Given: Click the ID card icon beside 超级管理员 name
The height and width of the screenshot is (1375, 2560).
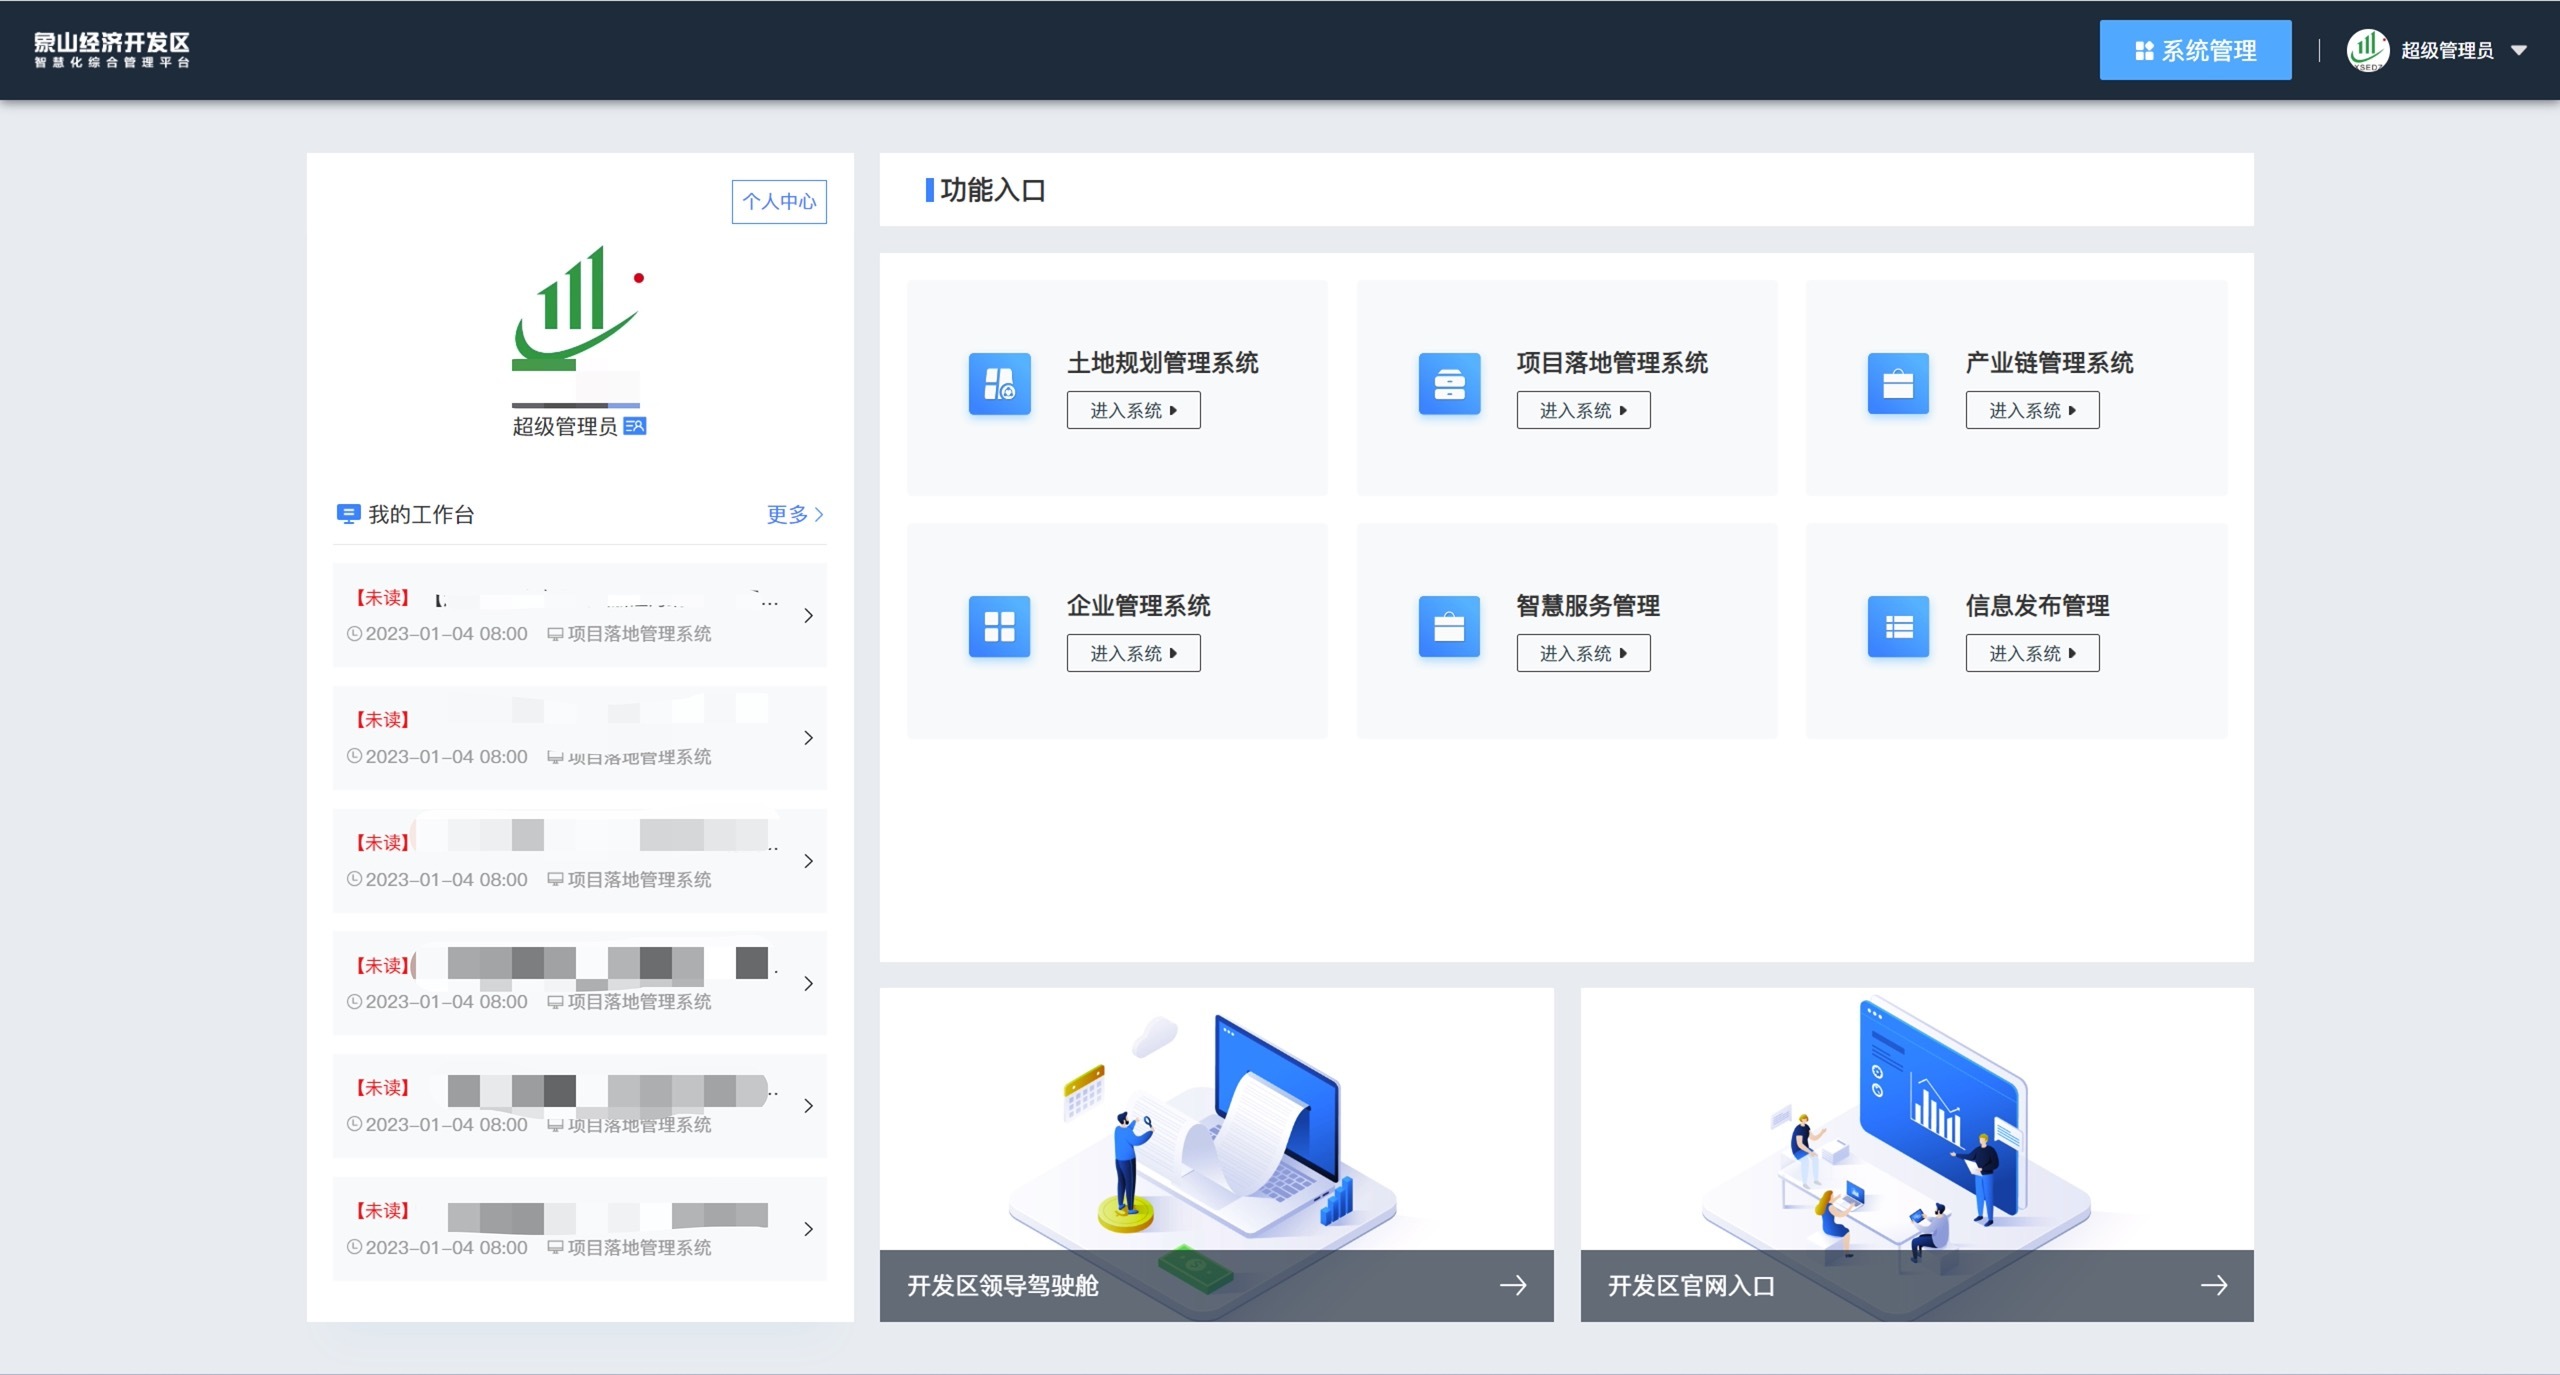Looking at the screenshot, I should tap(635, 426).
